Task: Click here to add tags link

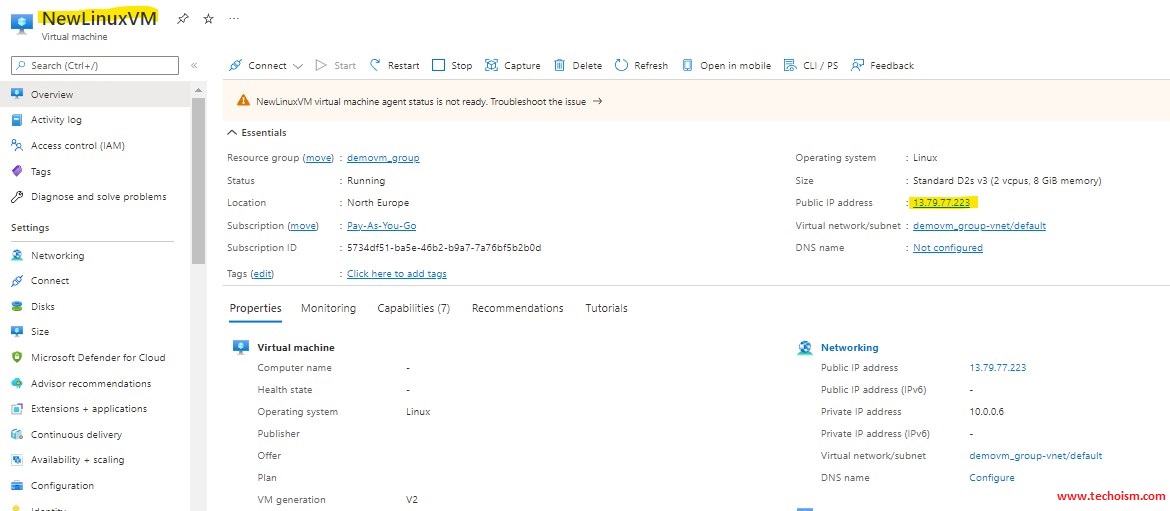Action: [397, 274]
